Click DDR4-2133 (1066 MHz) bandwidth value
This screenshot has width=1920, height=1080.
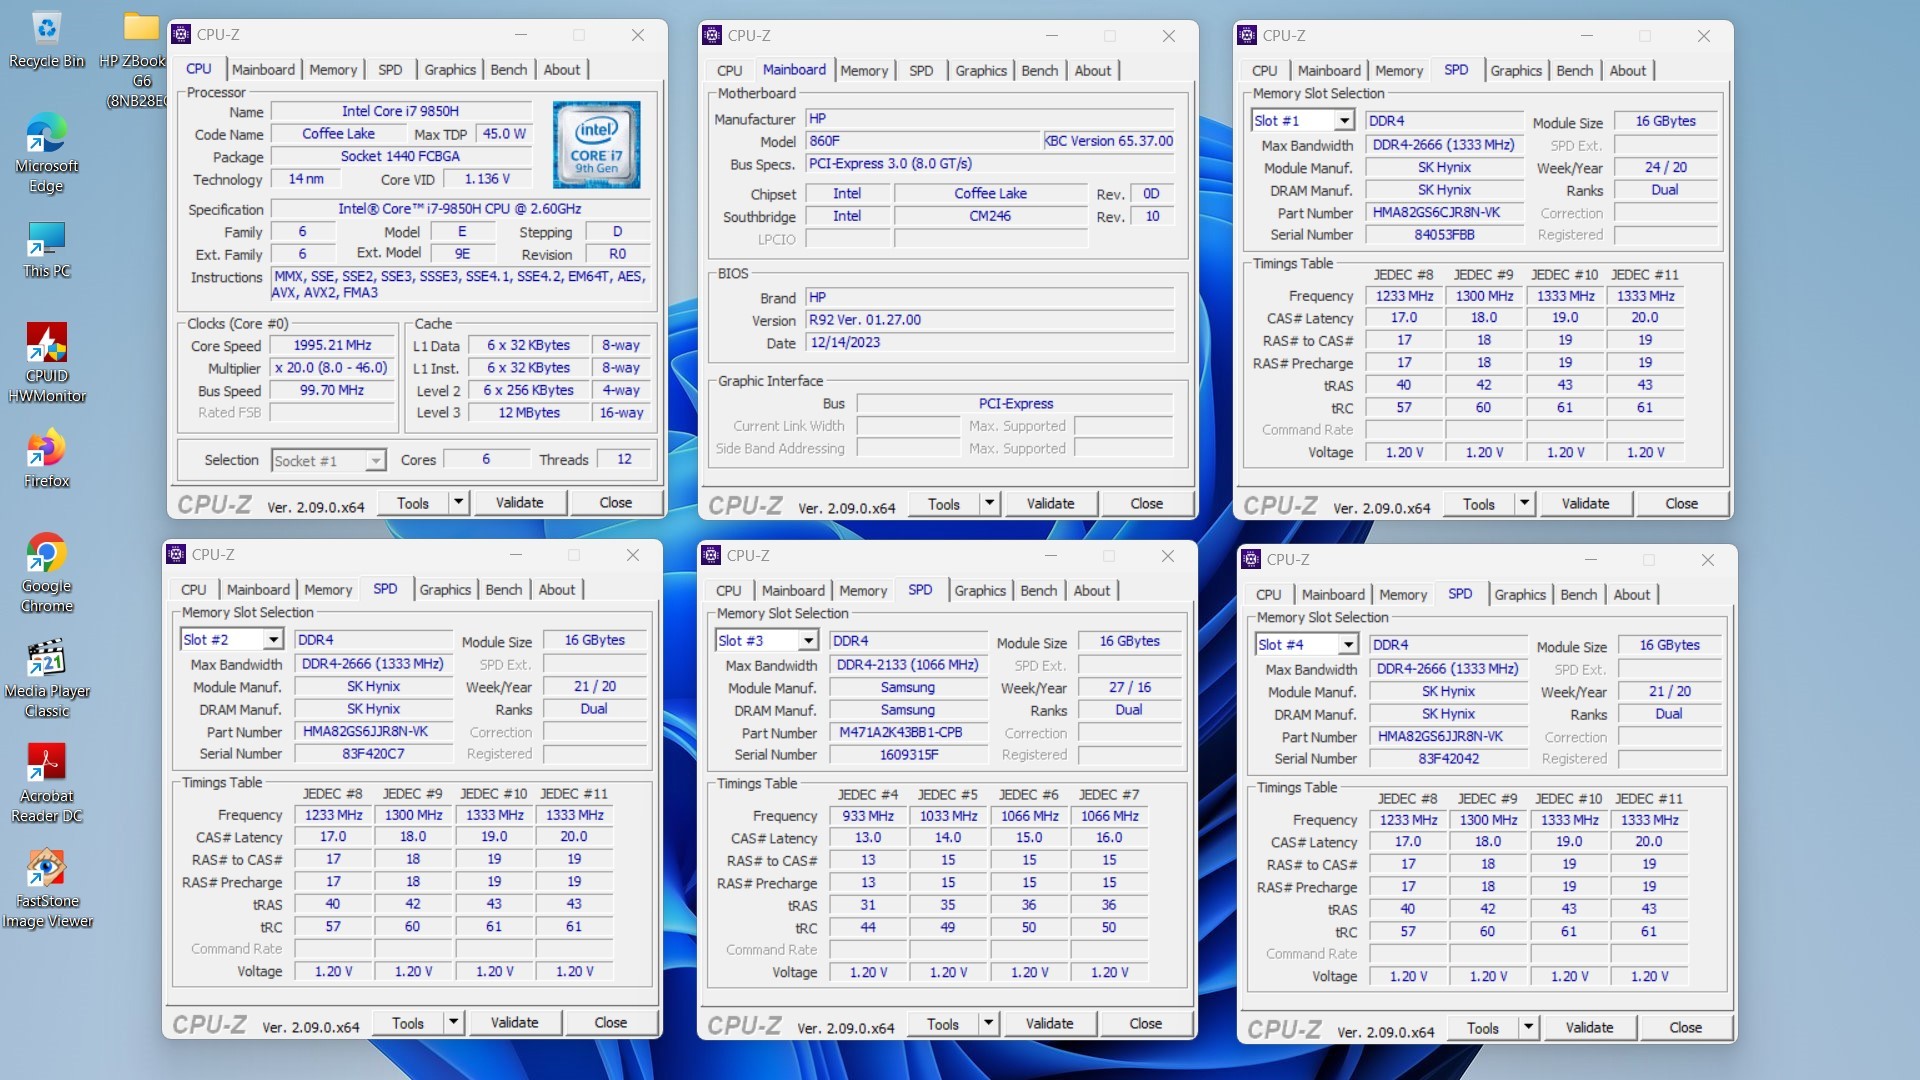(x=907, y=665)
